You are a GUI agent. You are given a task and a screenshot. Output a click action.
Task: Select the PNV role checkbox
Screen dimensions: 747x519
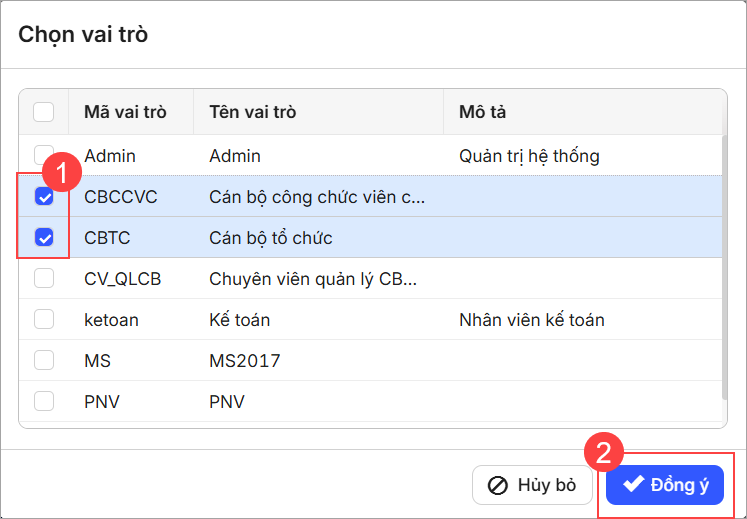pos(44,401)
